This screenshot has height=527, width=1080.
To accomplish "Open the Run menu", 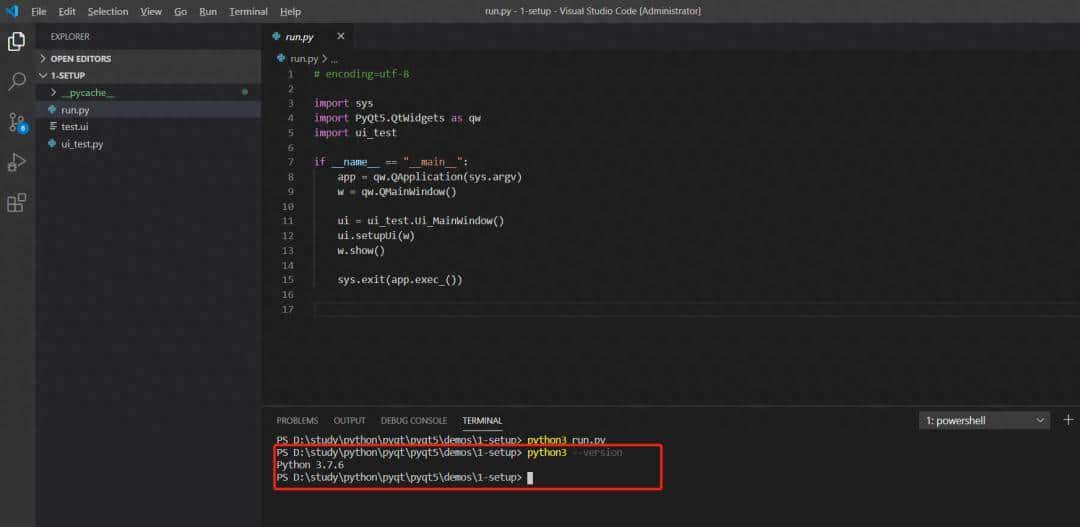I will (x=208, y=12).
